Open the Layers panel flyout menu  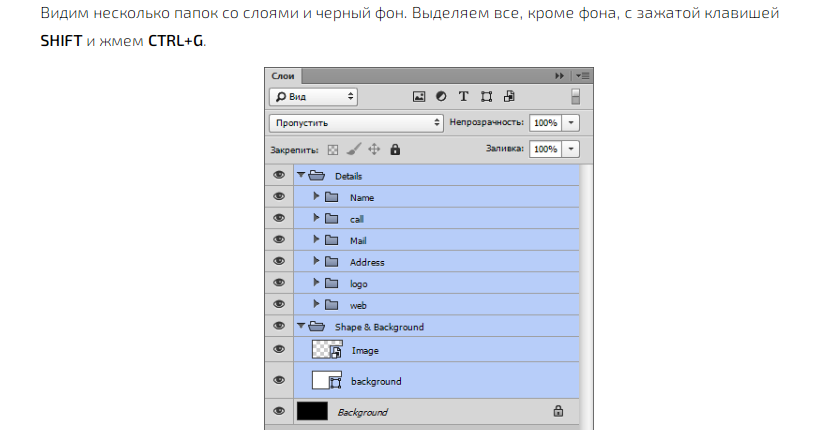point(583,76)
